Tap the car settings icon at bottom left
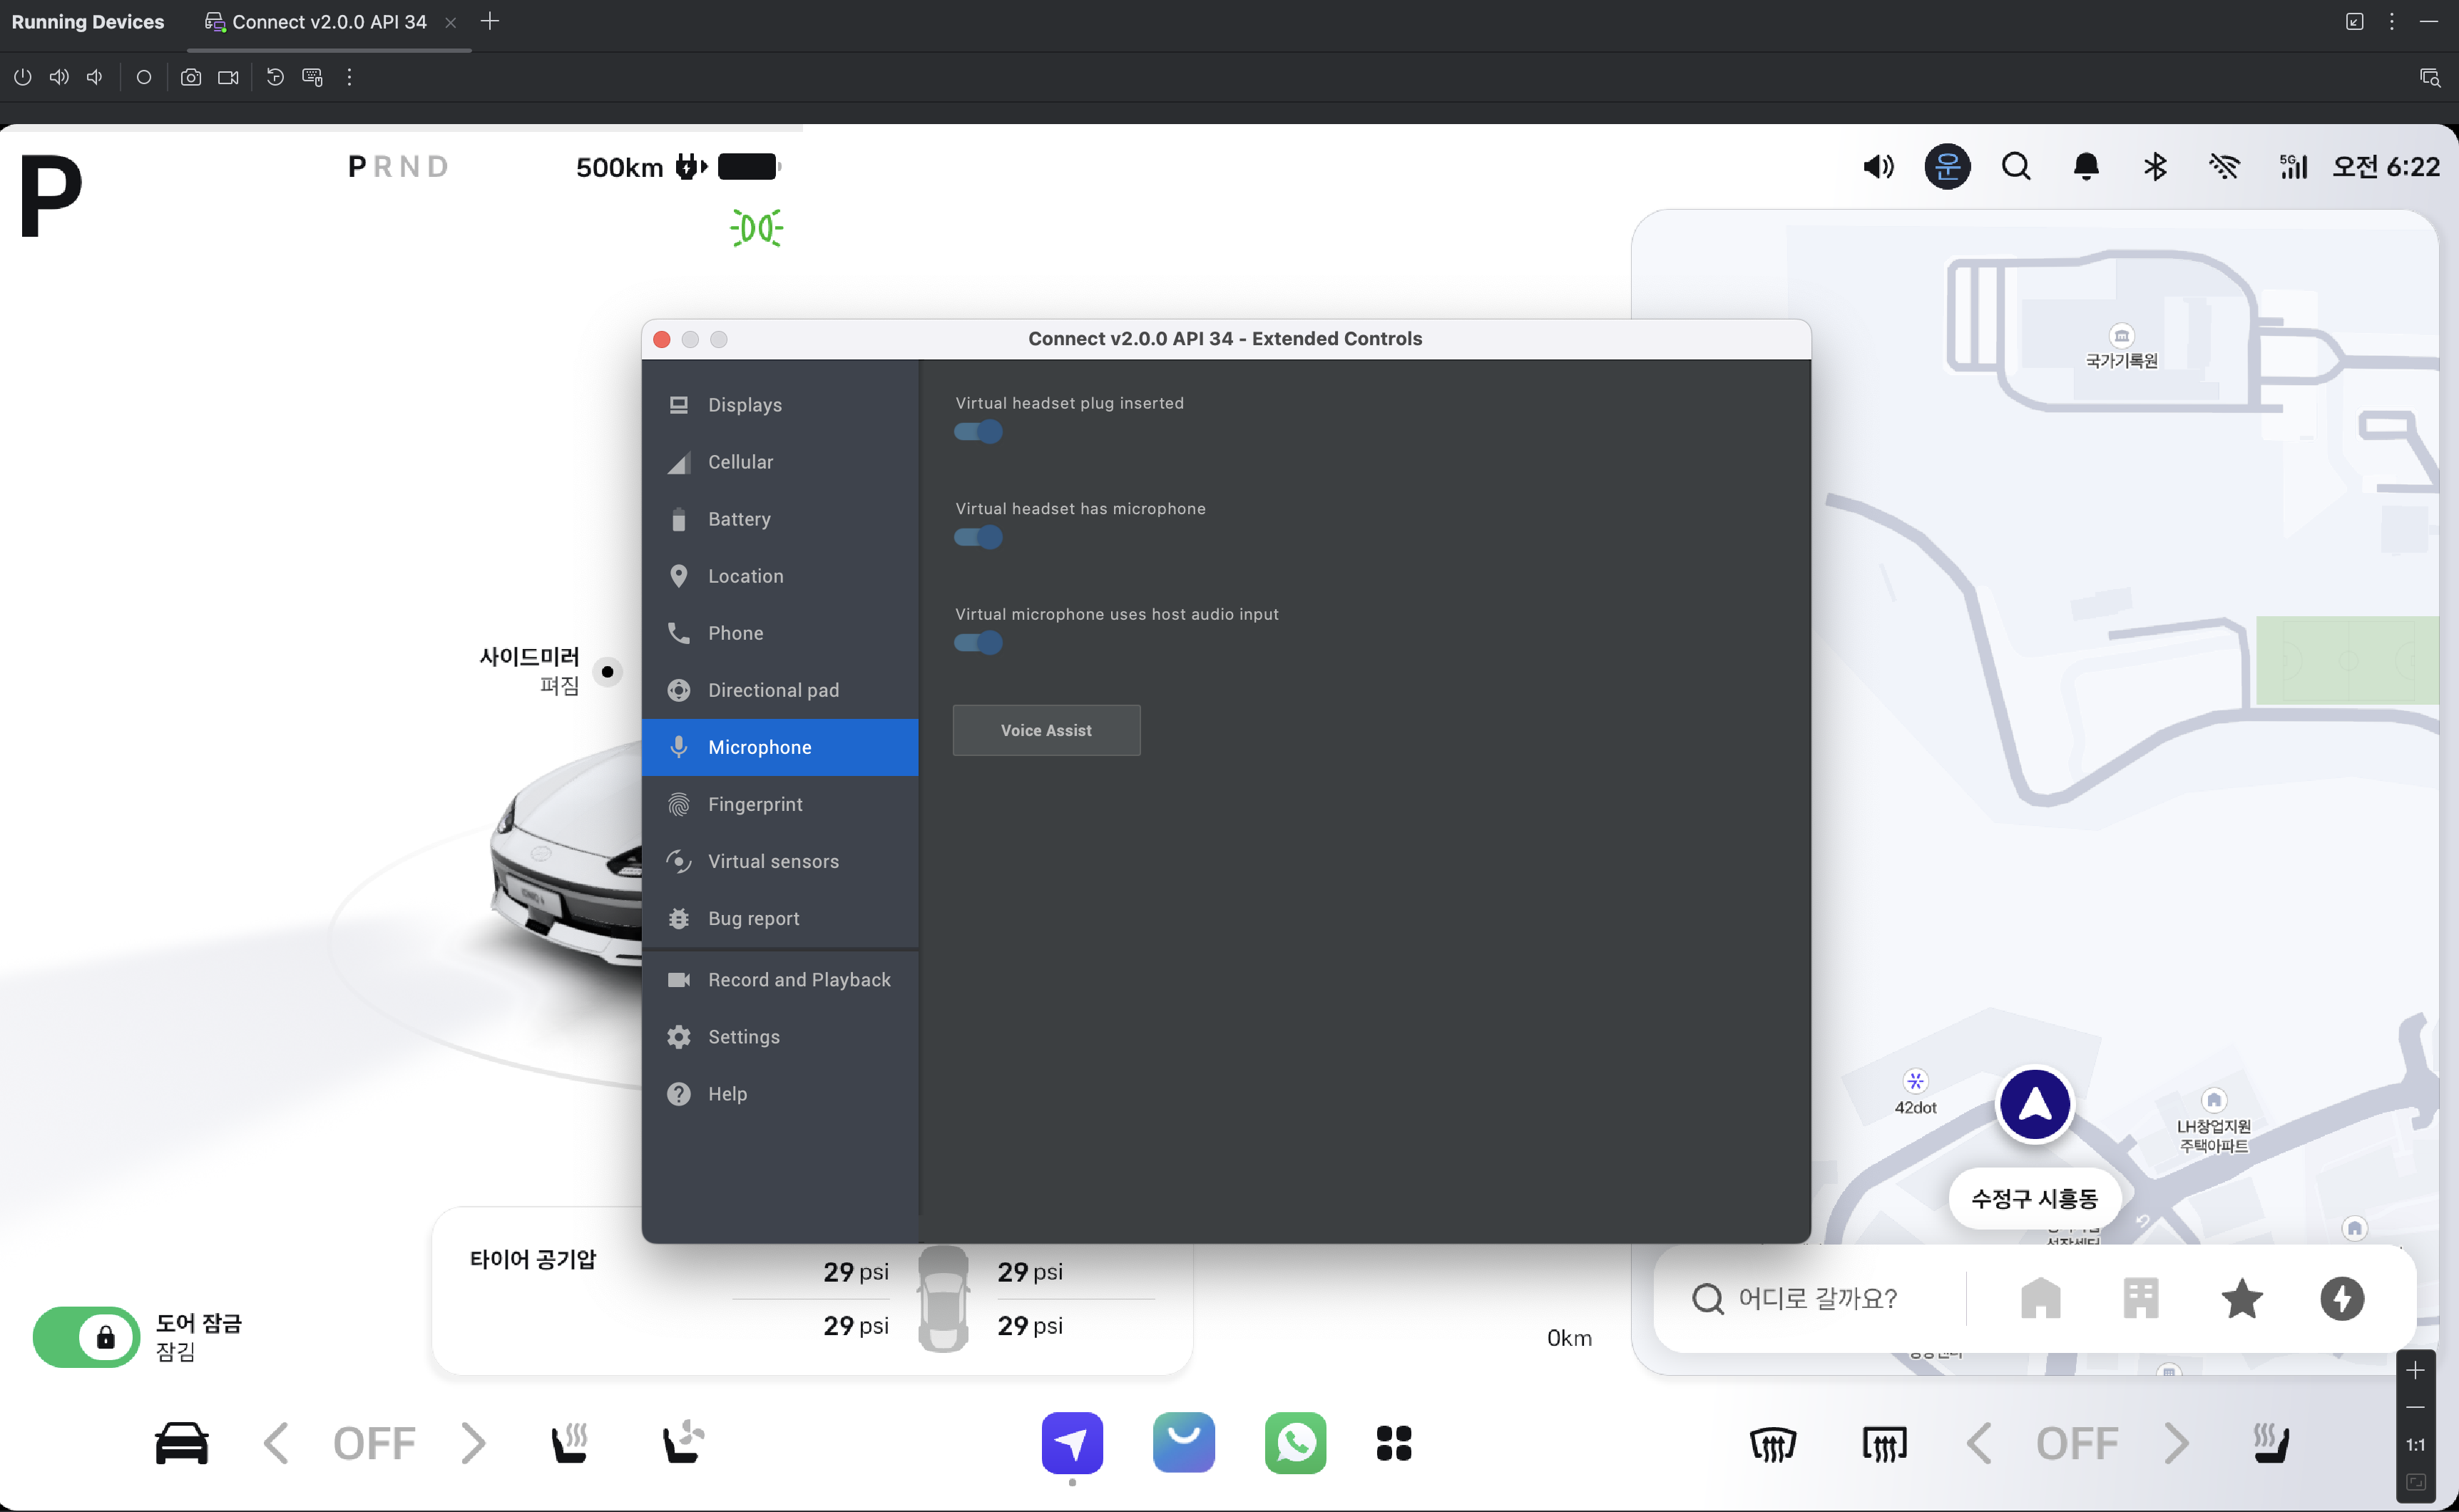Viewport: 2459px width, 1512px height. [x=182, y=1442]
